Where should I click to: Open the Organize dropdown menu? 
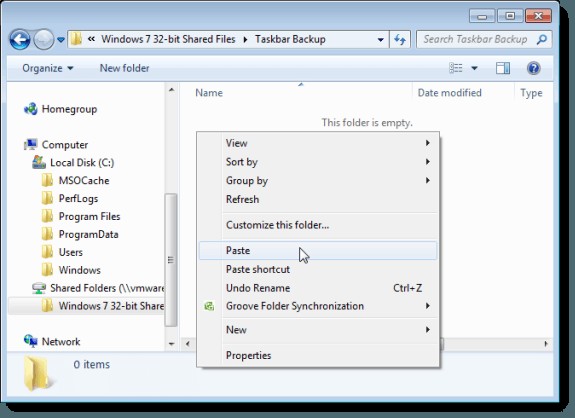point(48,68)
